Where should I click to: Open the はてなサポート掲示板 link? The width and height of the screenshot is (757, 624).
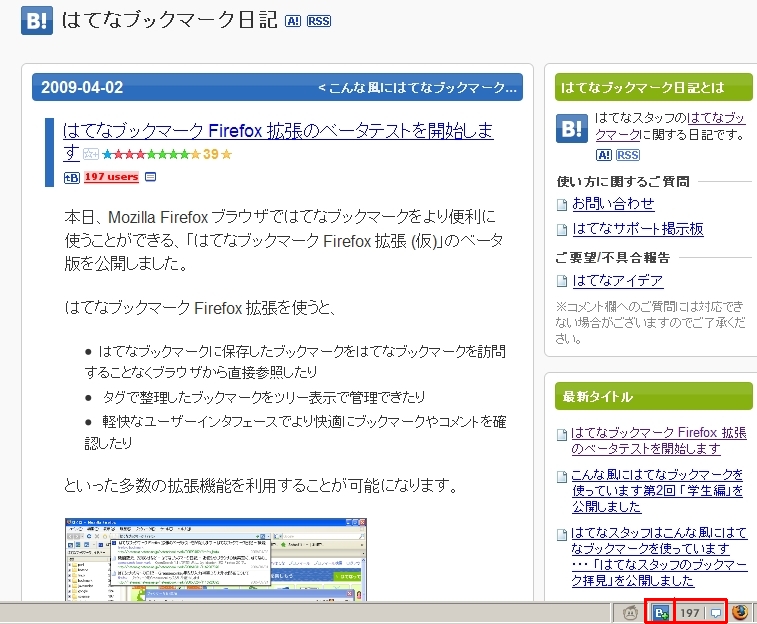(638, 229)
